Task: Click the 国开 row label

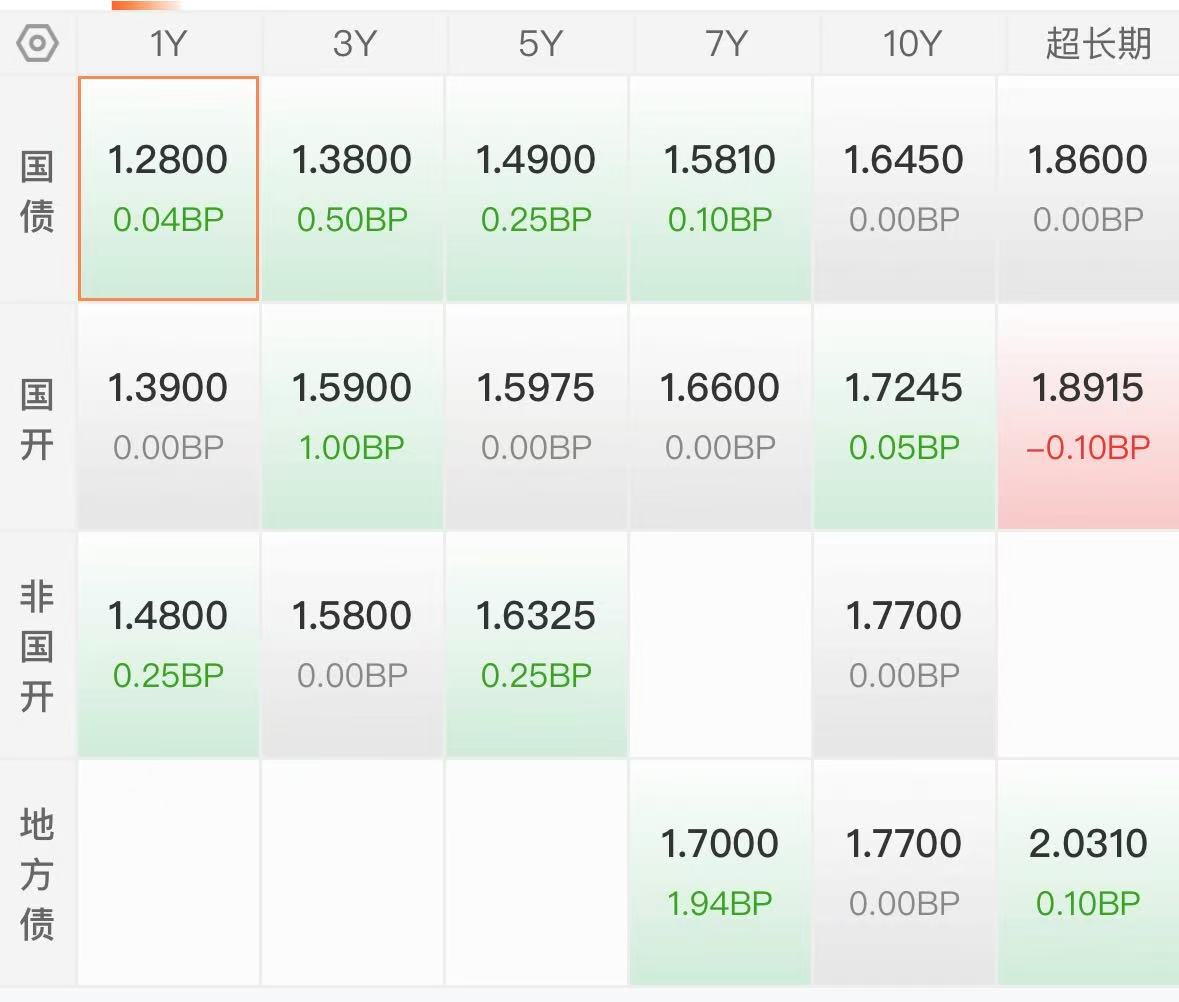Action: (37, 418)
